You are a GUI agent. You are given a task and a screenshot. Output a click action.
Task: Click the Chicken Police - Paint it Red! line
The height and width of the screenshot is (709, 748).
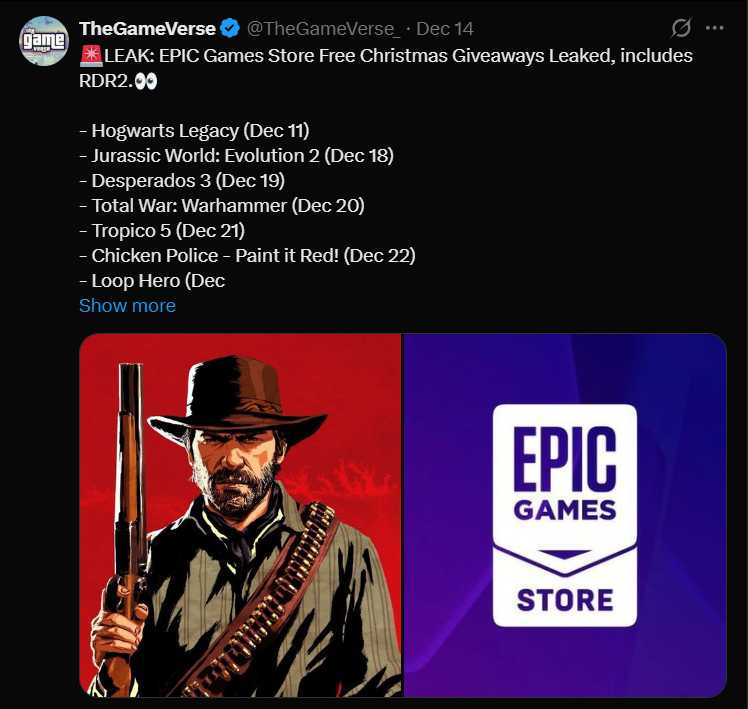tap(248, 256)
